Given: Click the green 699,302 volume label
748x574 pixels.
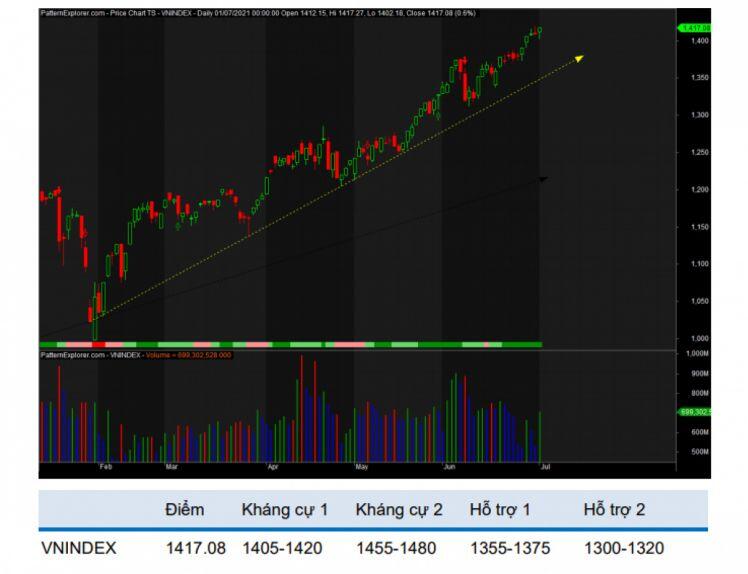Looking at the screenshot, I should 695,412.
